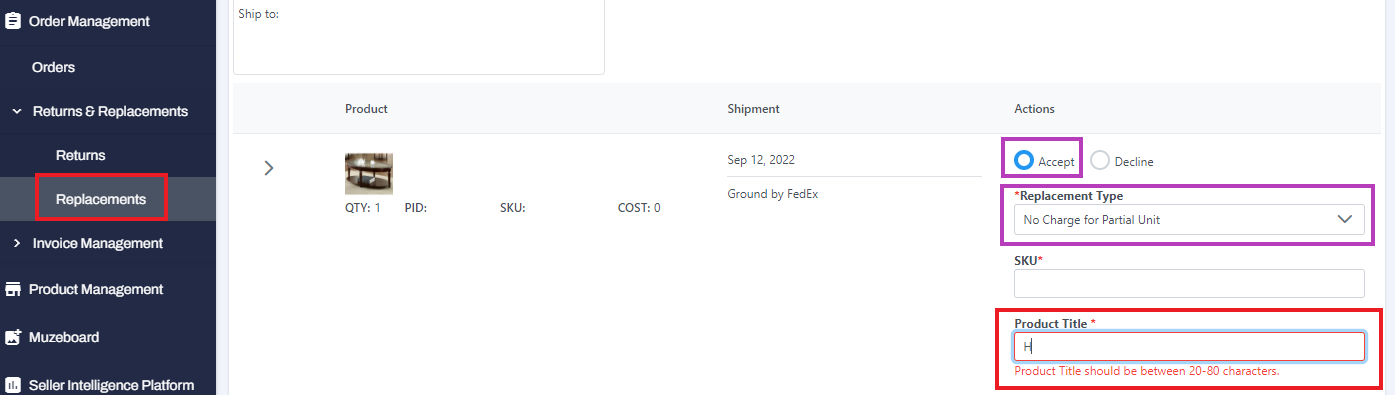Open the Muzeboard menu item

pos(64,337)
